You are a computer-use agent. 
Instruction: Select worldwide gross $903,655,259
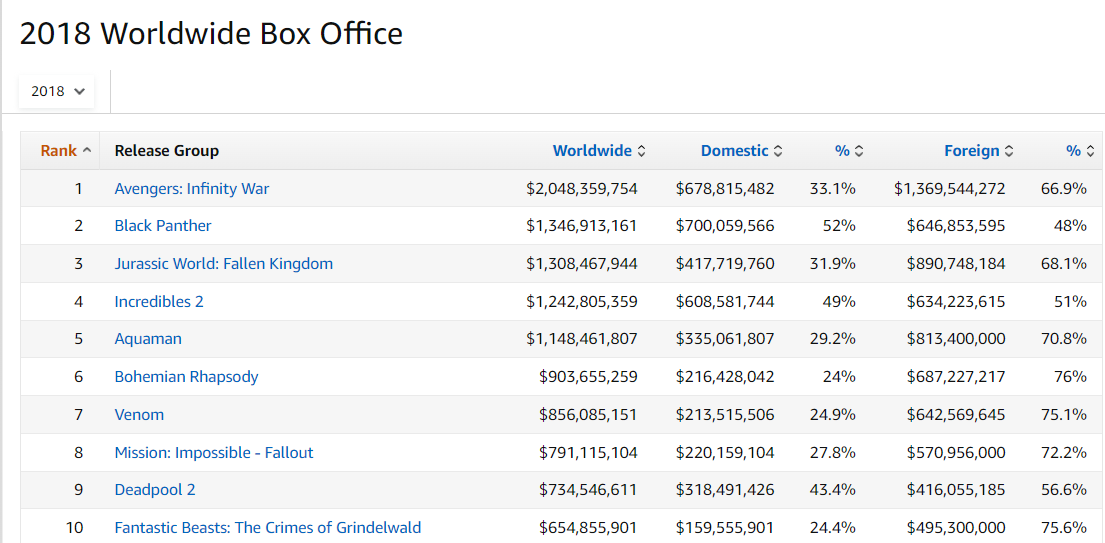pos(588,377)
